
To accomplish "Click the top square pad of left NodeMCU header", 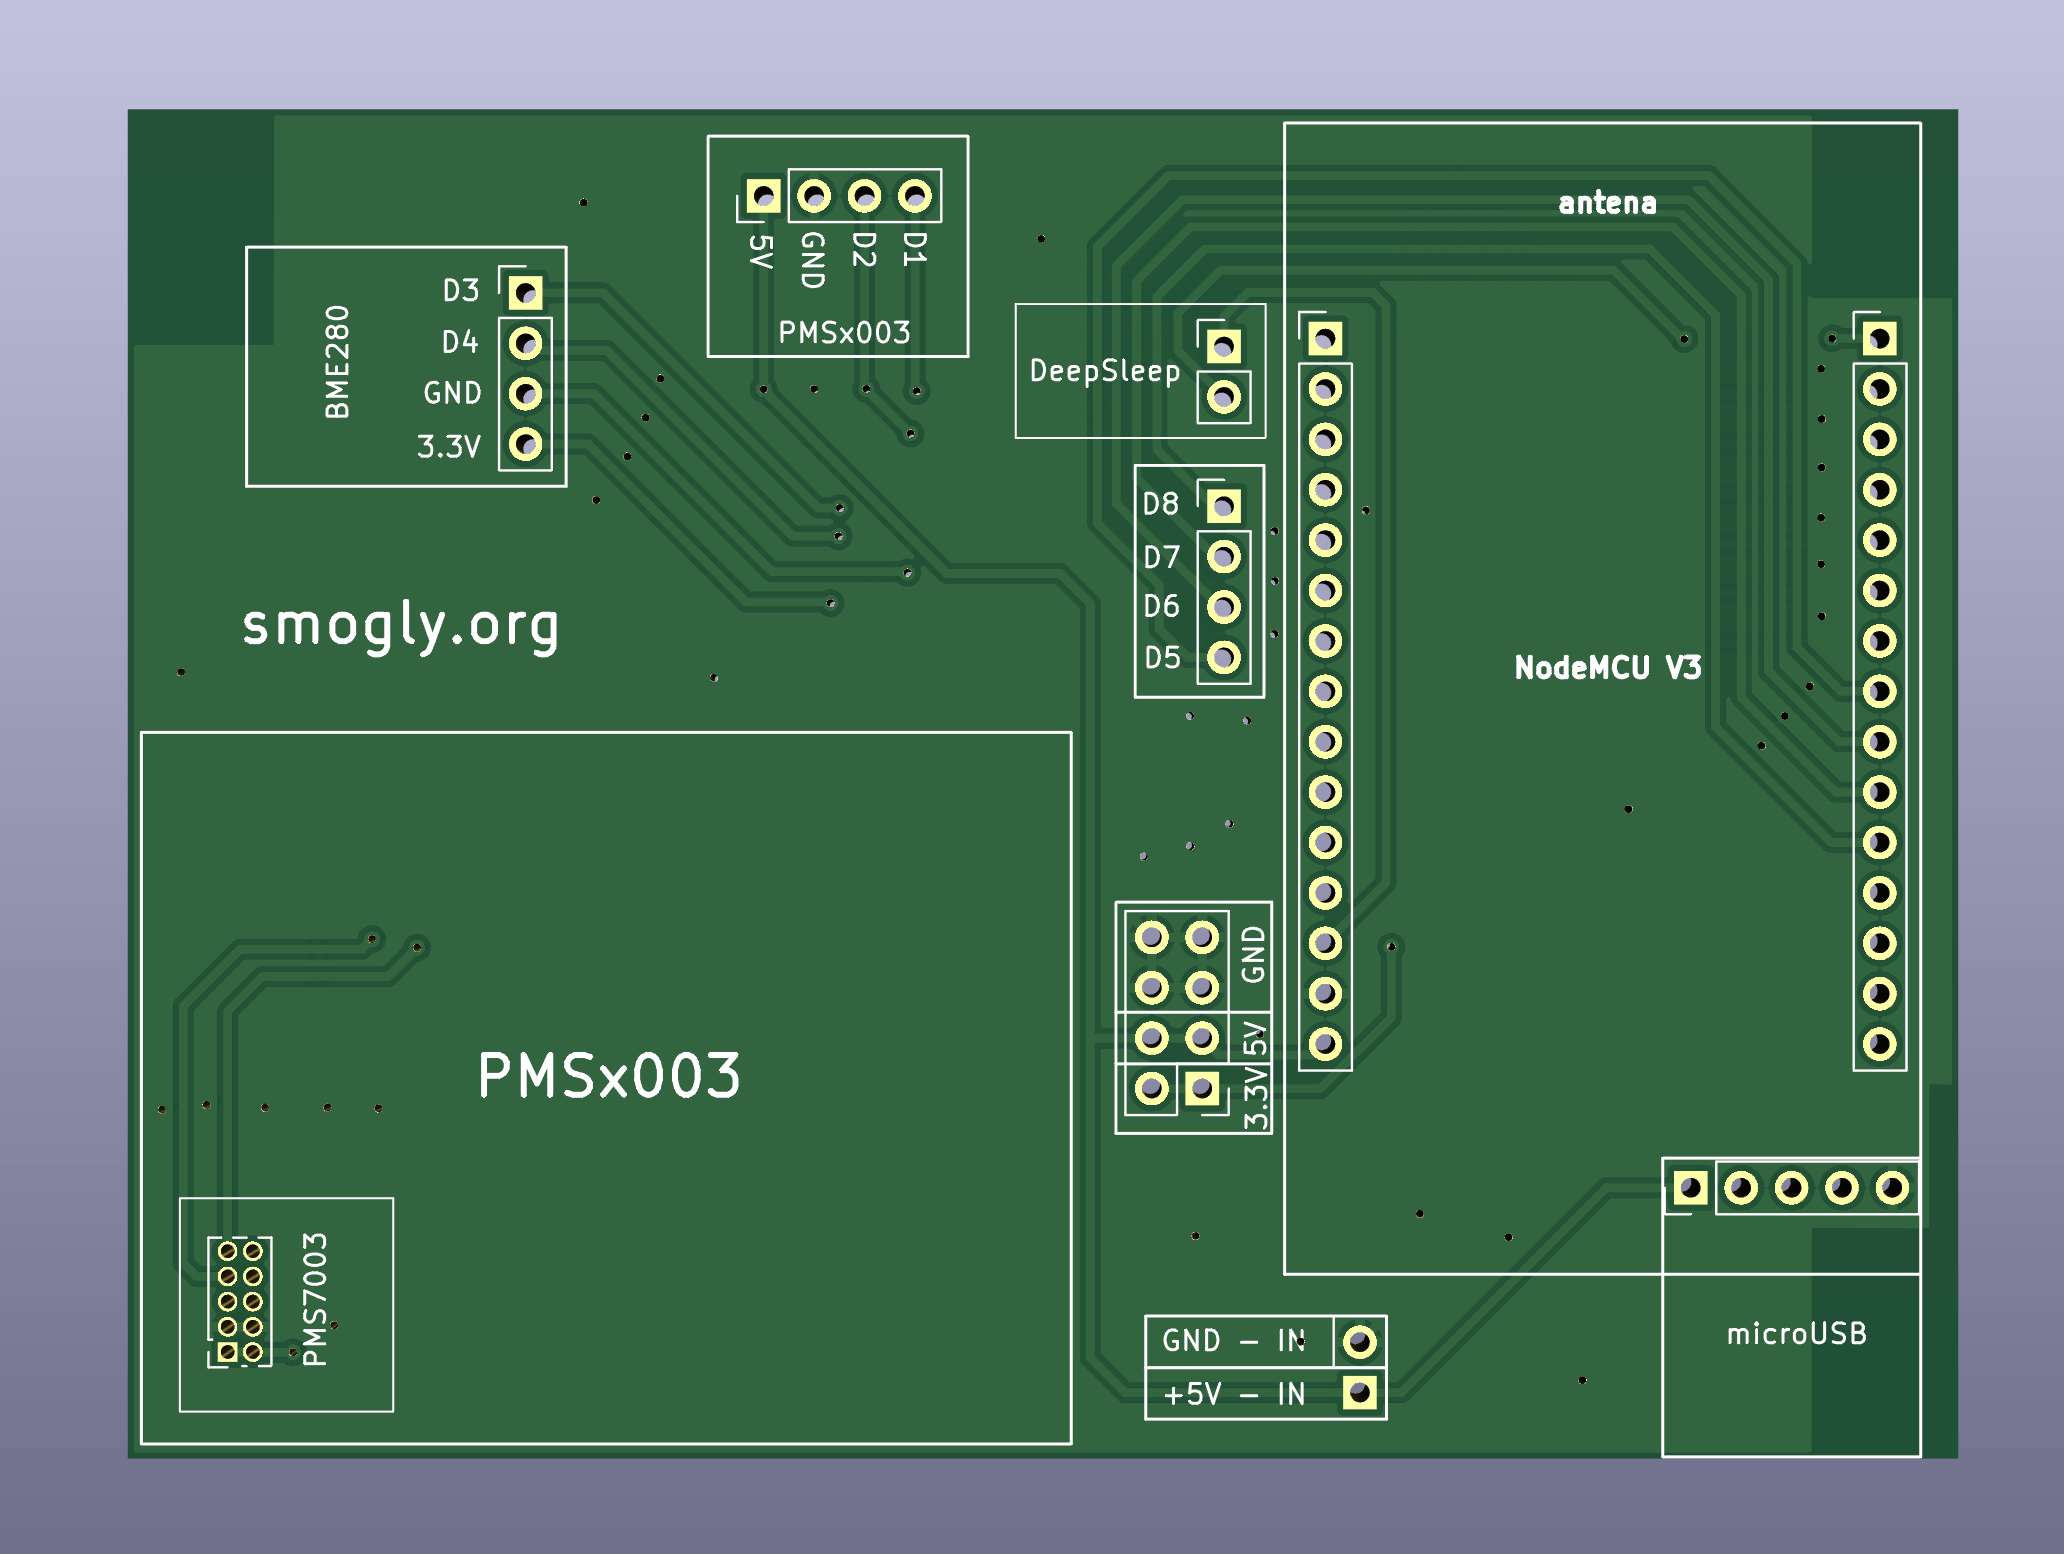I will [x=1325, y=339].
